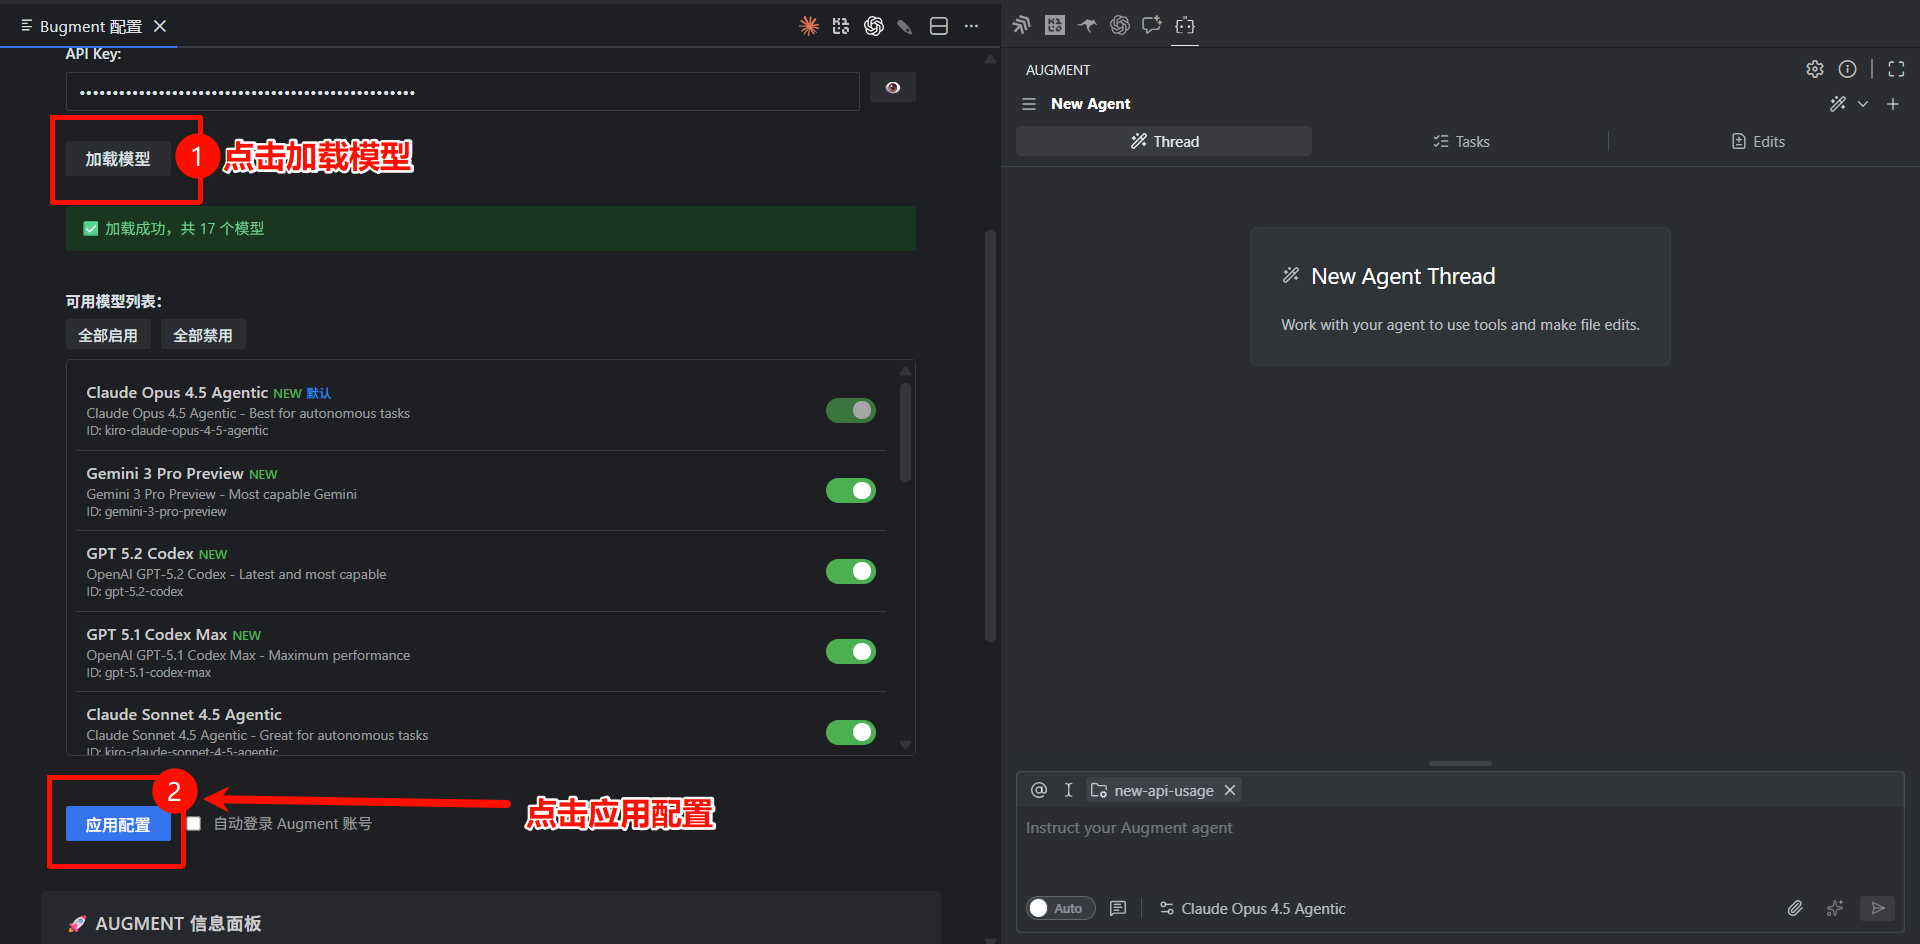Remove the new-api-usage context chip
The height and width of the screenshot is (944, 1920).
1230,790
